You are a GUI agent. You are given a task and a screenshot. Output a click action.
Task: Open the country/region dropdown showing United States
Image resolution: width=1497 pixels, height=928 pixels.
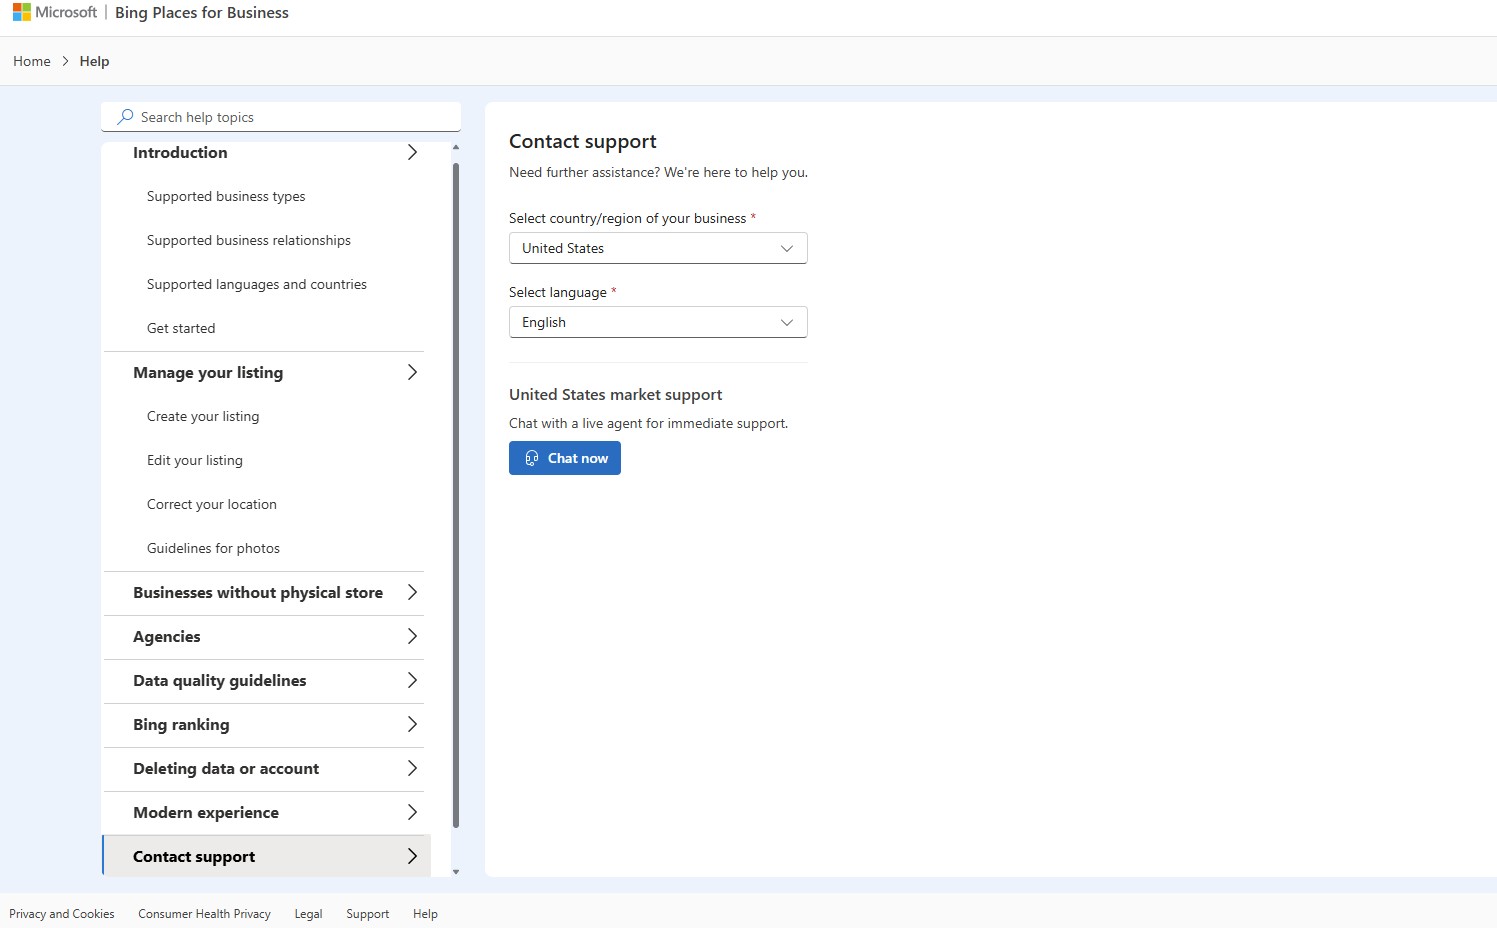pyautogui.click(x=658, y=248)
